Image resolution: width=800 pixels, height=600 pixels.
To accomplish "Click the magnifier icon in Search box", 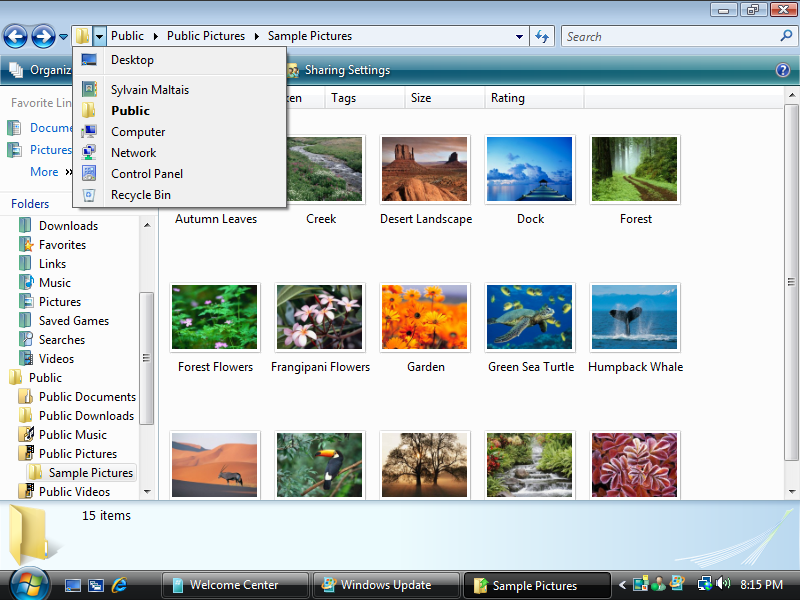I will pos(786,36).
